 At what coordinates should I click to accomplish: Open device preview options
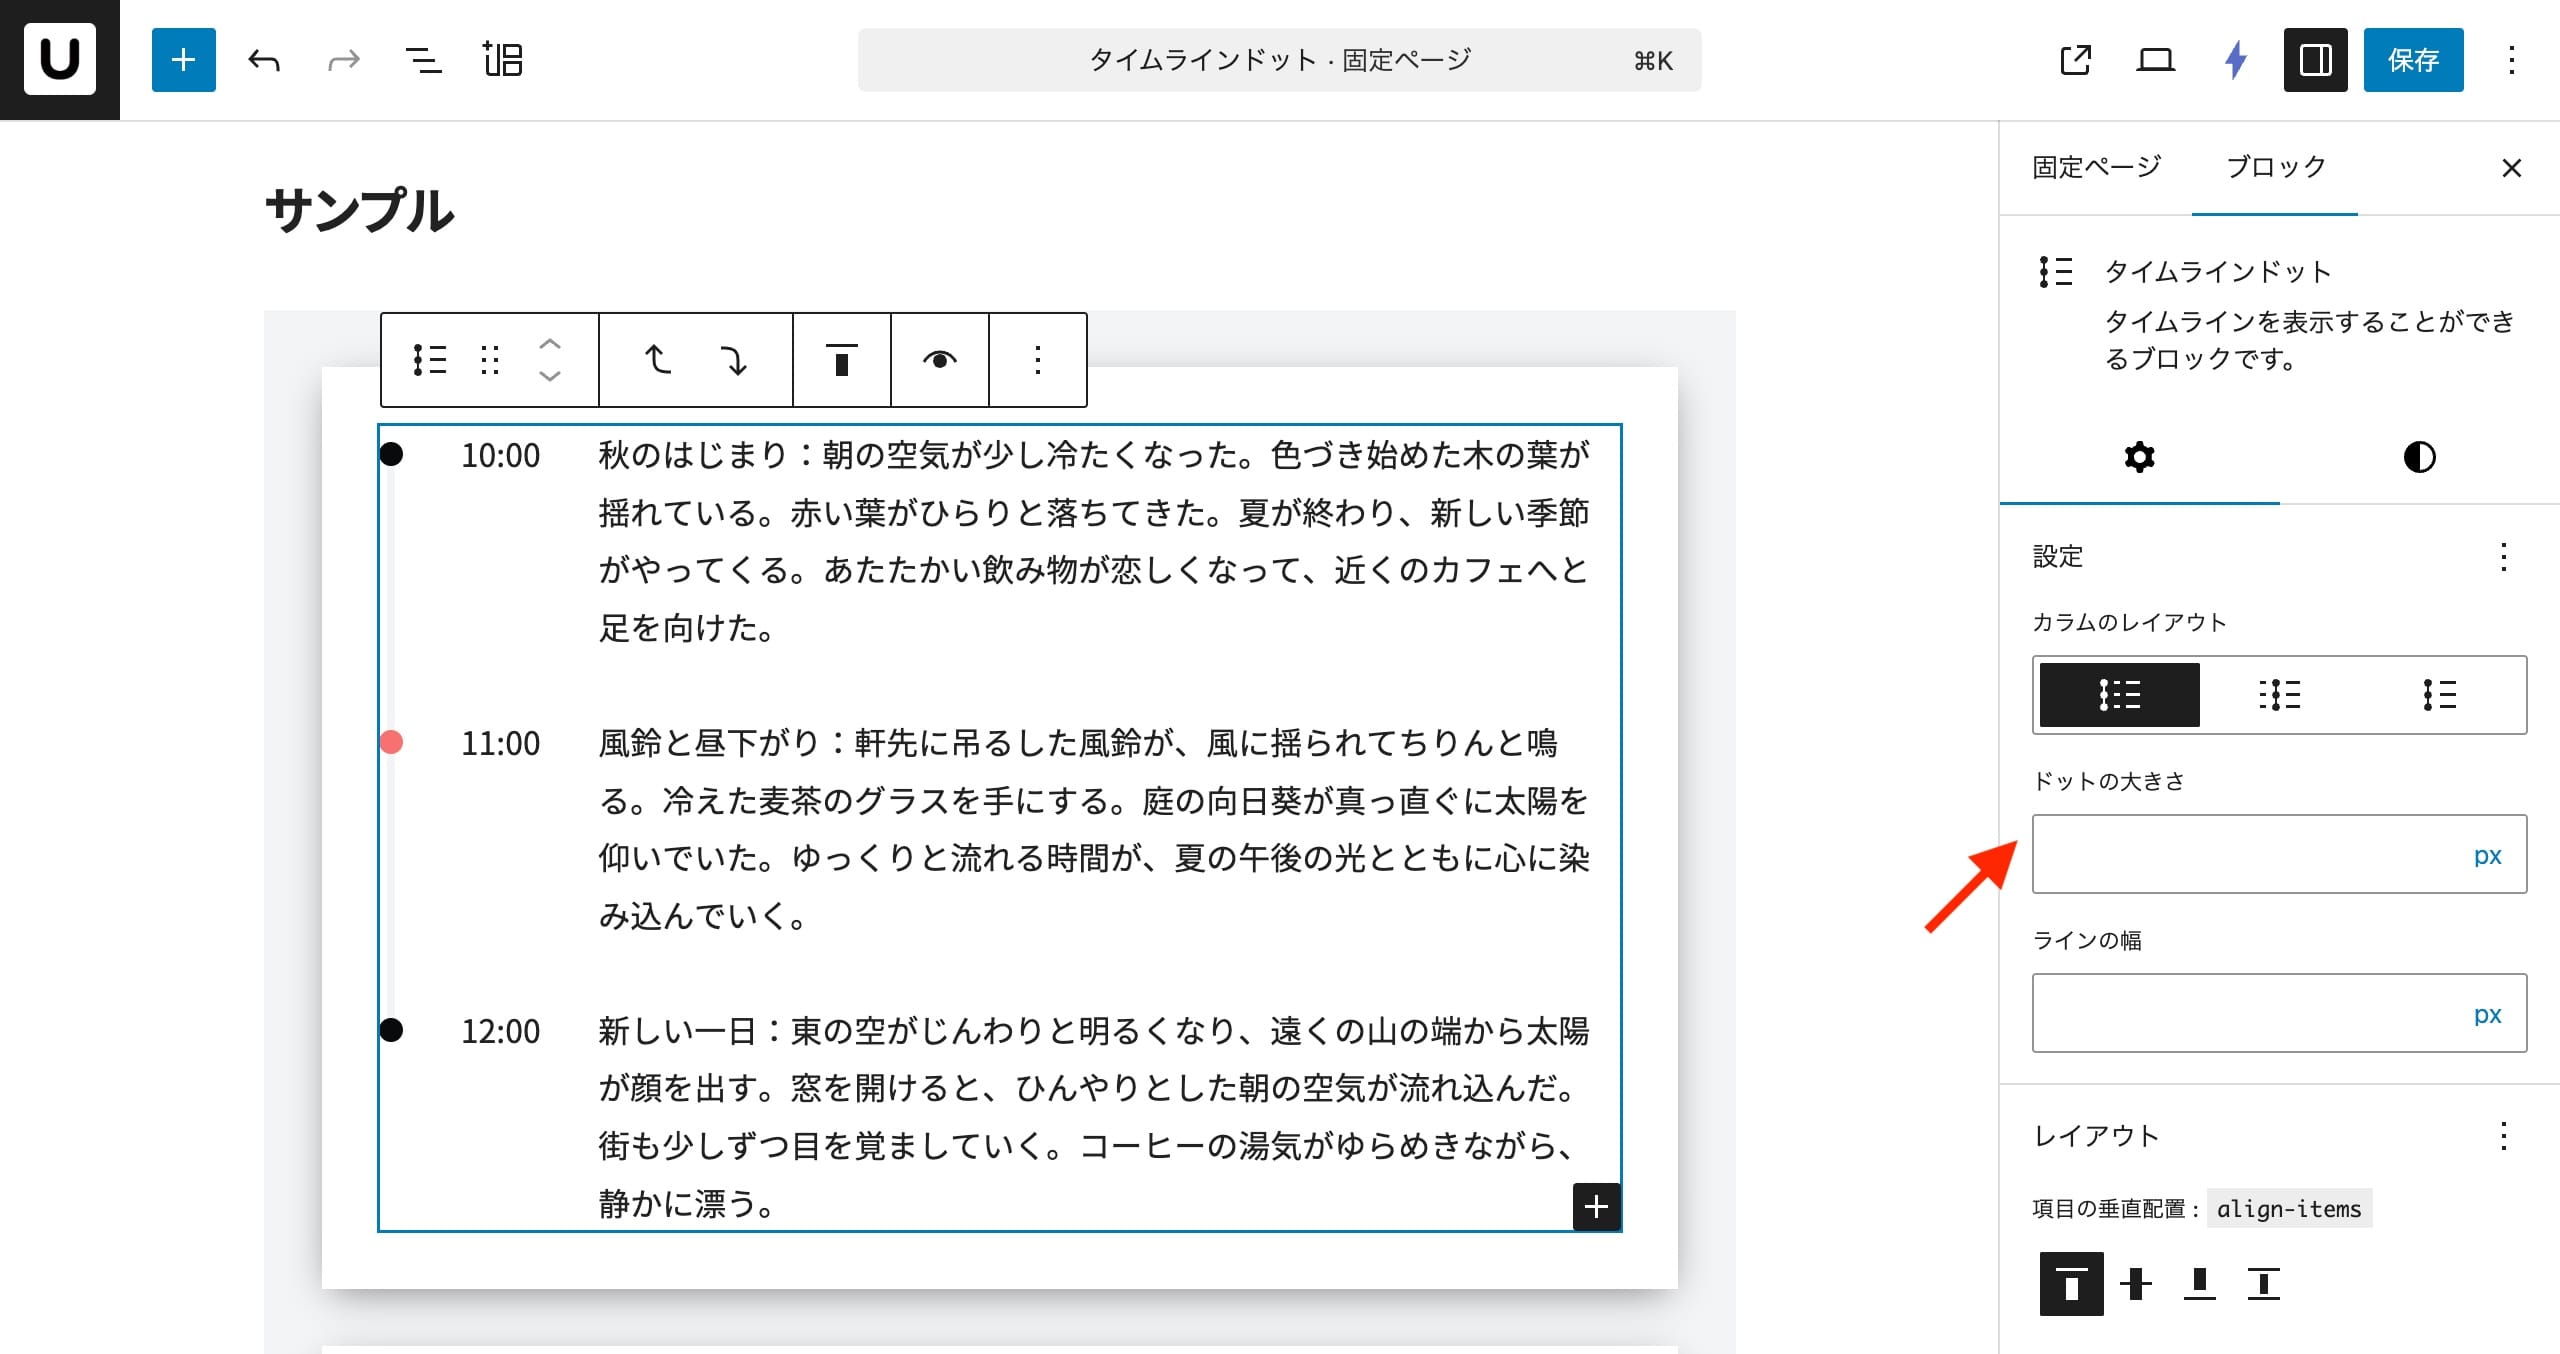[x=2156, y=60]
